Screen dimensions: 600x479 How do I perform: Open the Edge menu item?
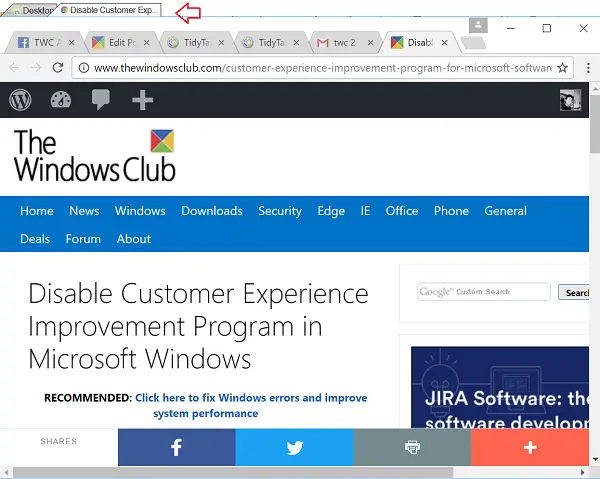point(331,211)
